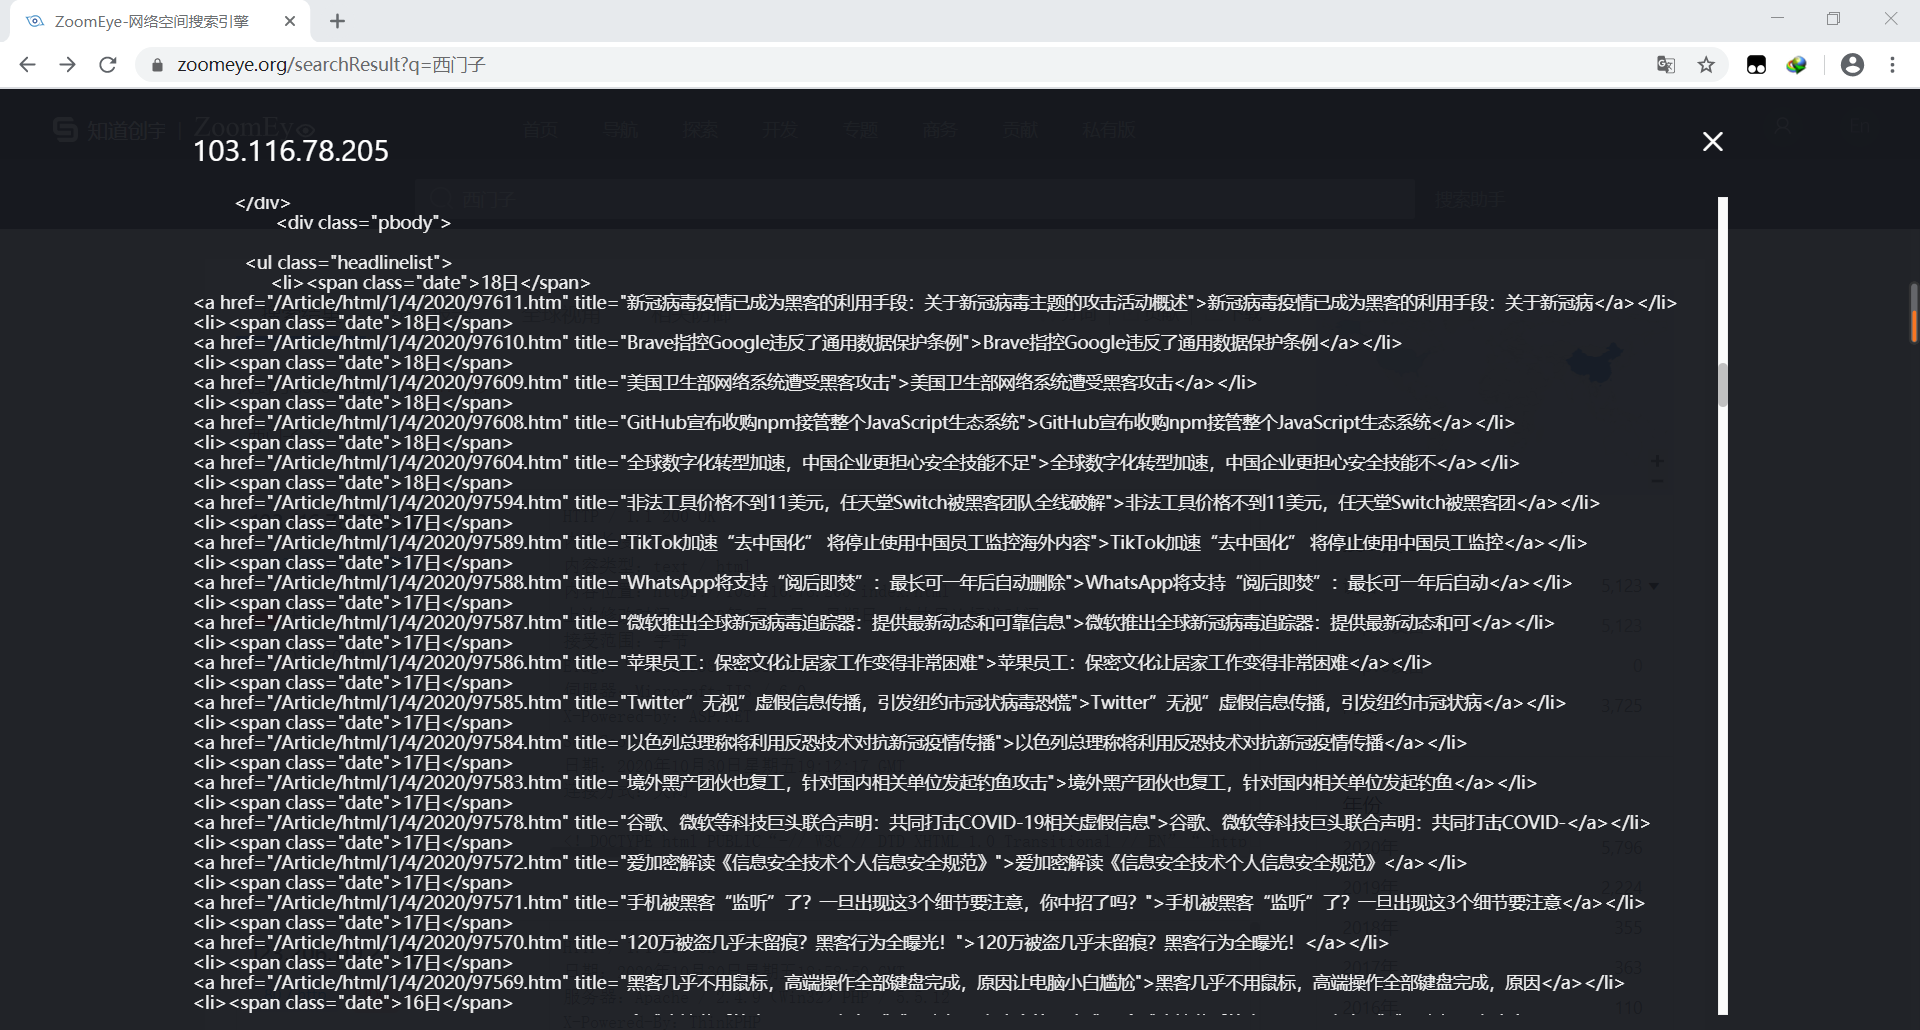
Task: Click the <div class="pbody"> code line
Action: click(x=363, y=222)
